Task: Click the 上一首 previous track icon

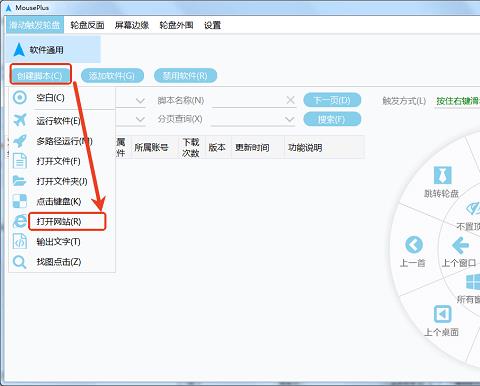Action: (414, 245)
